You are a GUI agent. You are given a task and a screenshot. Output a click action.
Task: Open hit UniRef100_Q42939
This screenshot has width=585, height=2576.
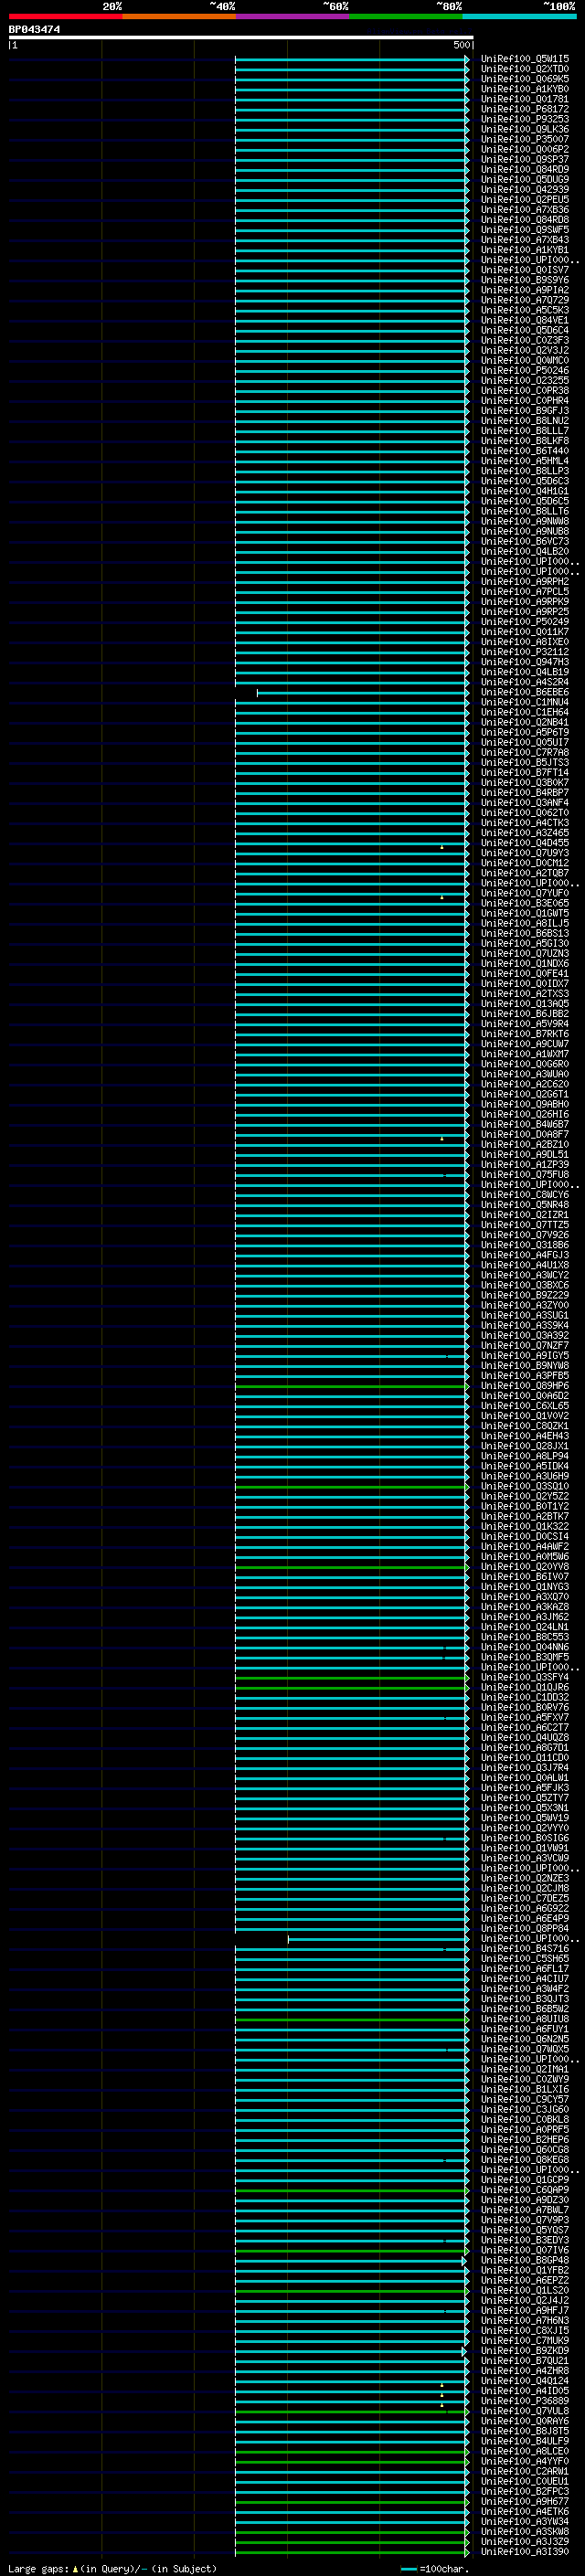[525, 189]
